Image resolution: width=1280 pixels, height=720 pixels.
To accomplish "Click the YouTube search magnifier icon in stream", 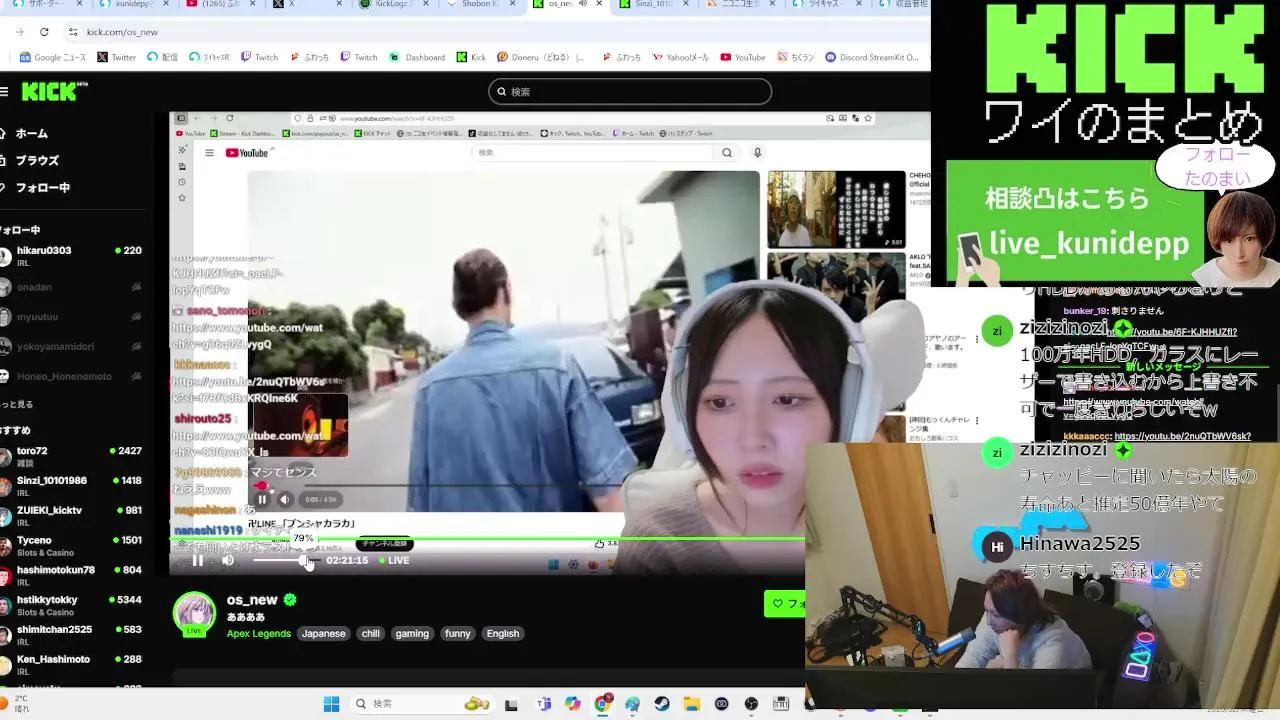I will pos(727,153).
